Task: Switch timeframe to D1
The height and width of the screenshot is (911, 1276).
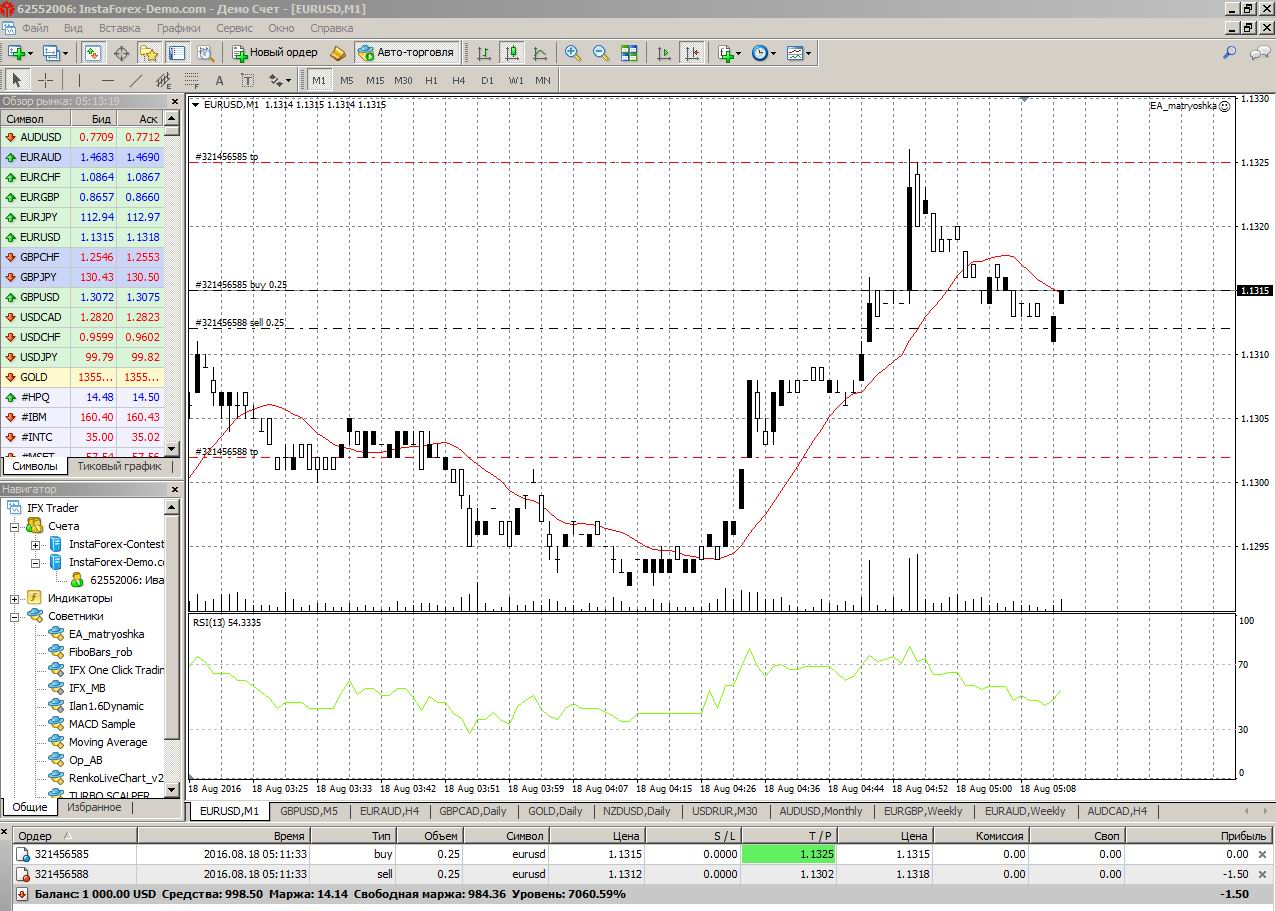Action: (x=487, y=80)
